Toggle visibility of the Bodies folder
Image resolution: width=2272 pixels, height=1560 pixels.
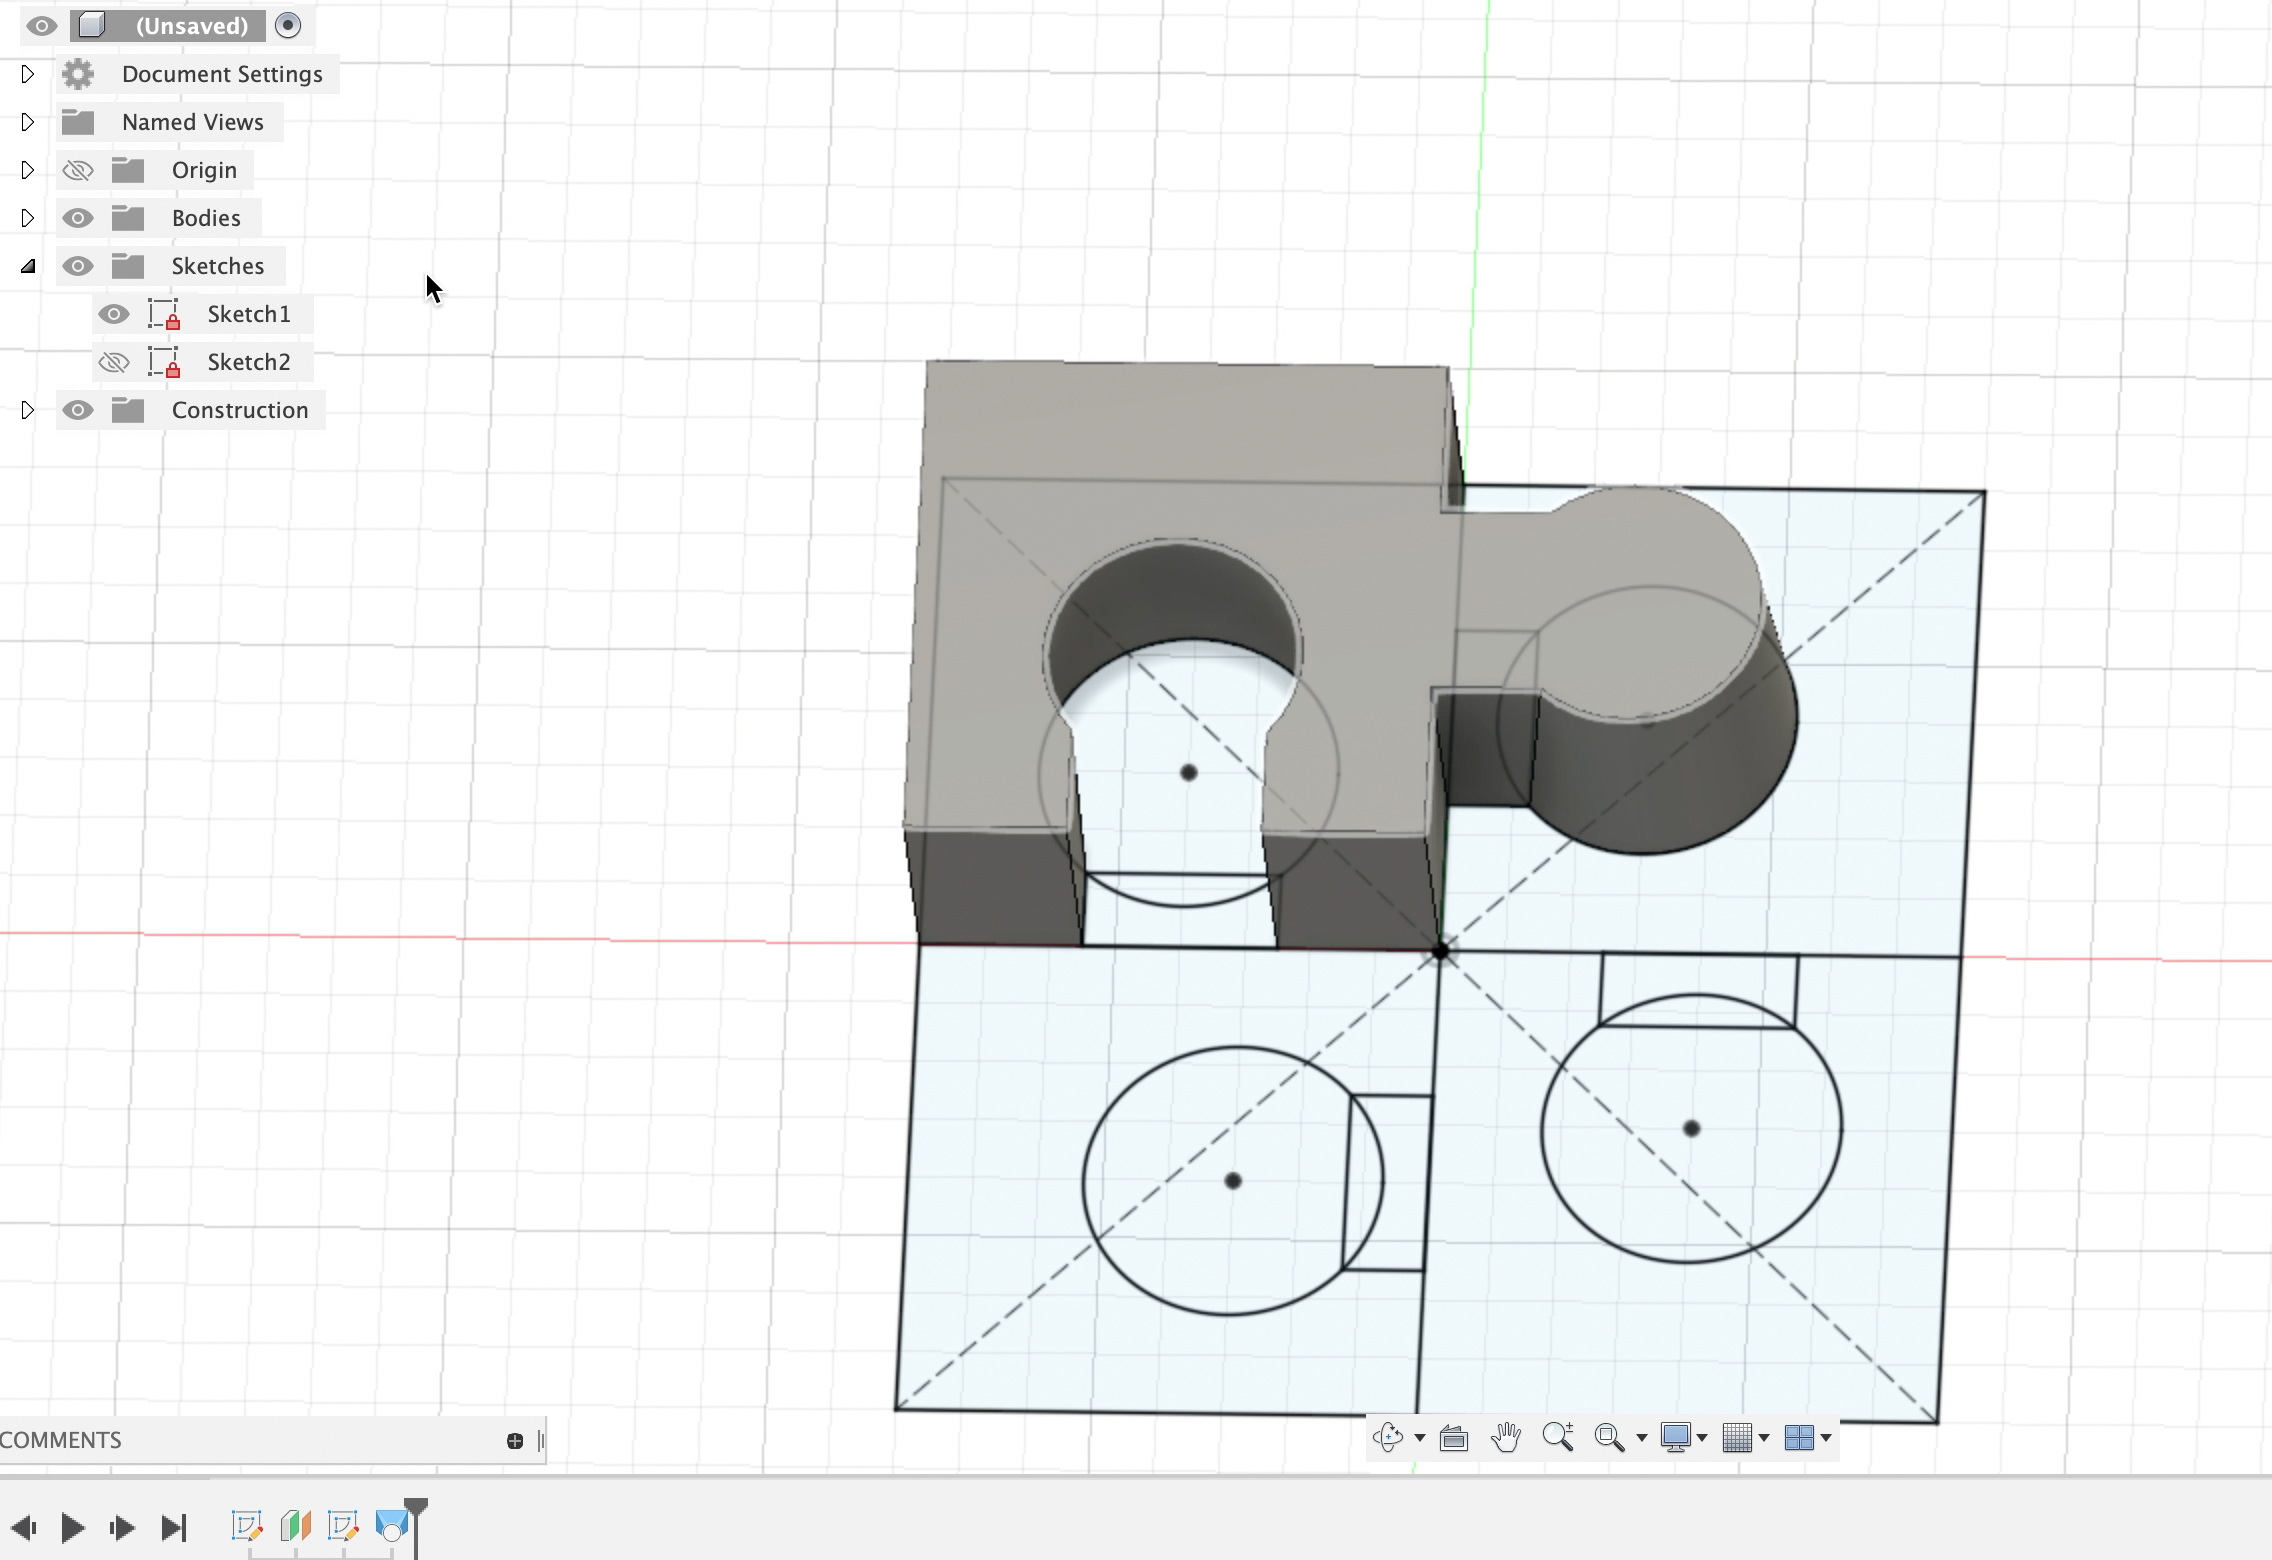click(76, 216)
